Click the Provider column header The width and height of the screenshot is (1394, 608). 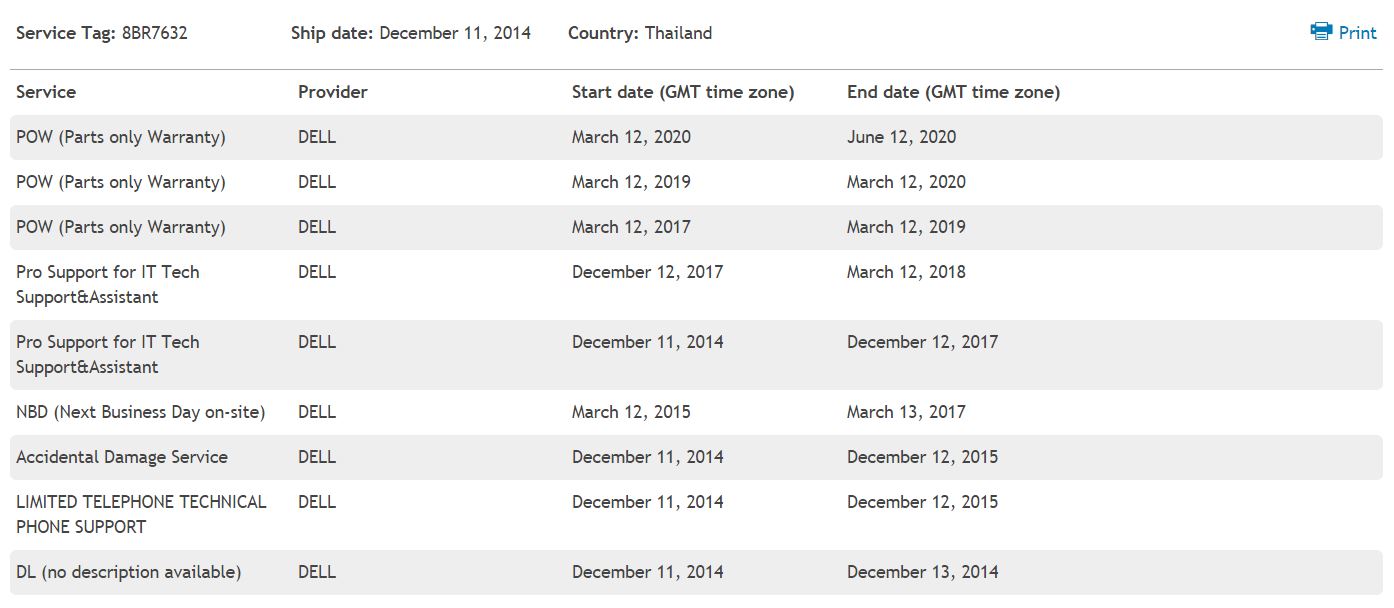(333, 92)
